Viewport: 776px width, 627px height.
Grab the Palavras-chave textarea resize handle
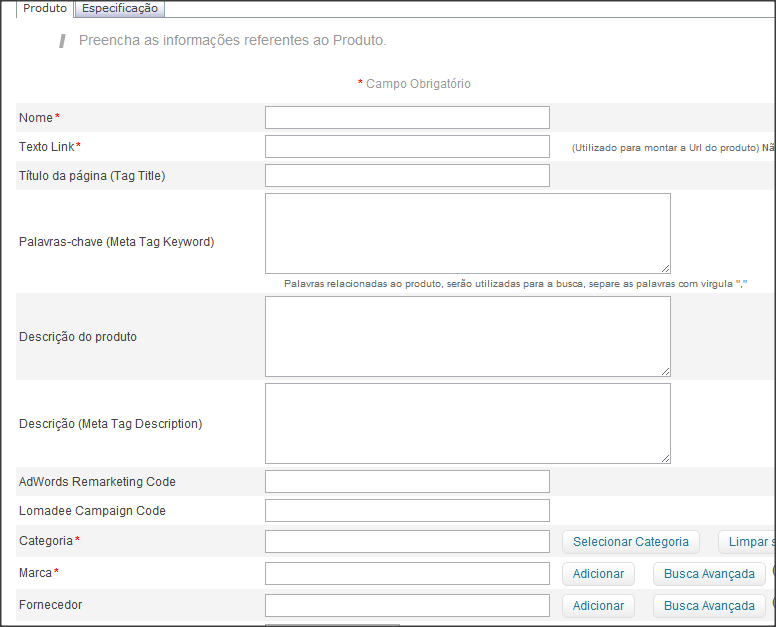coord(666,269)
